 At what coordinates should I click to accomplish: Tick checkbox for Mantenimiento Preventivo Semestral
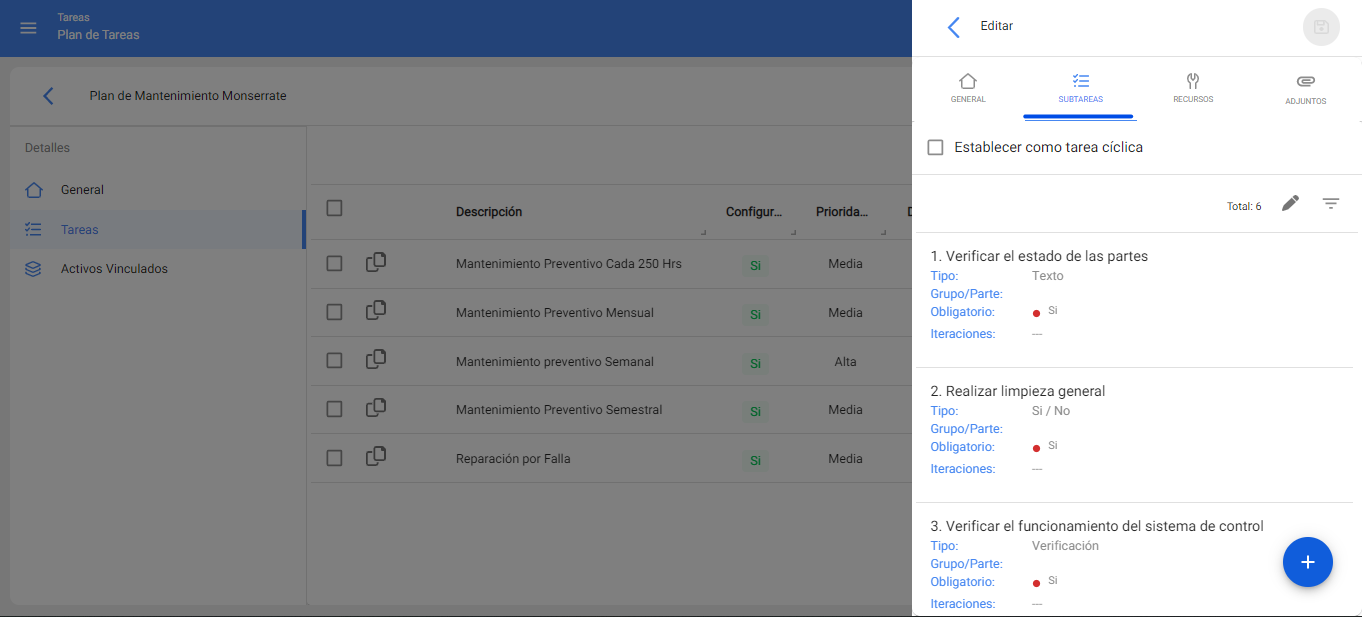(335, 409)
